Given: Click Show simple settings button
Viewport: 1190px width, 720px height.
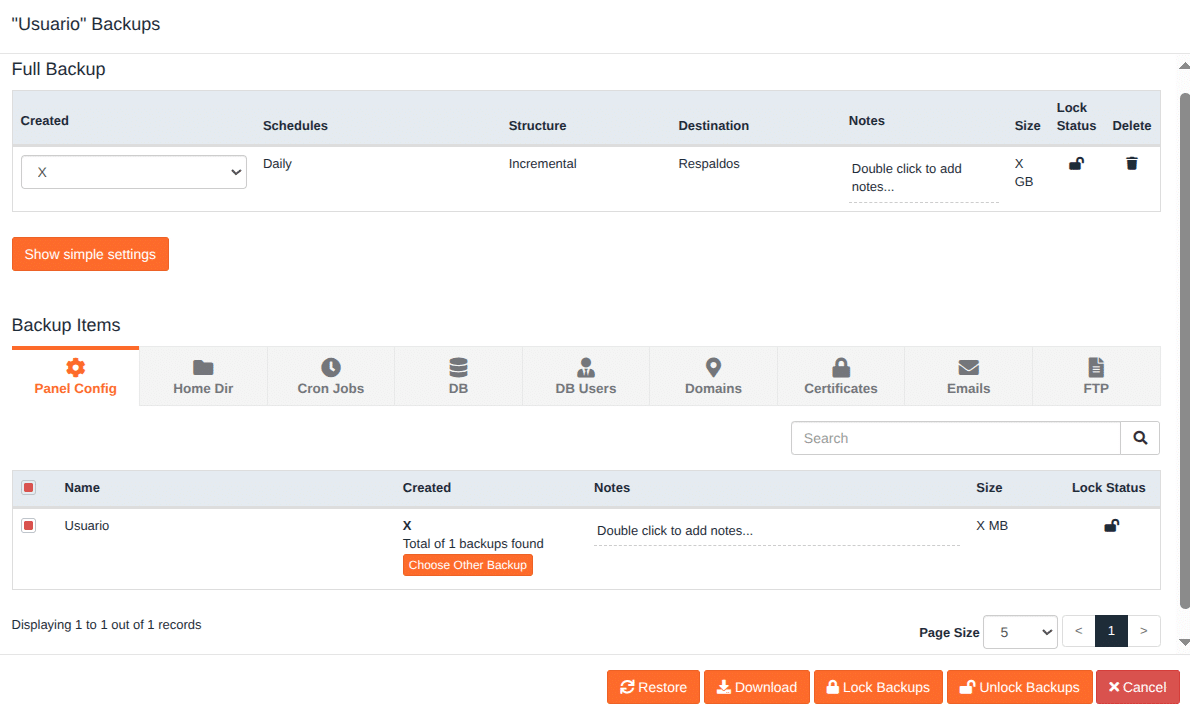Looking at the screenshot, I should pyautogui.click(x=90, y=254).
